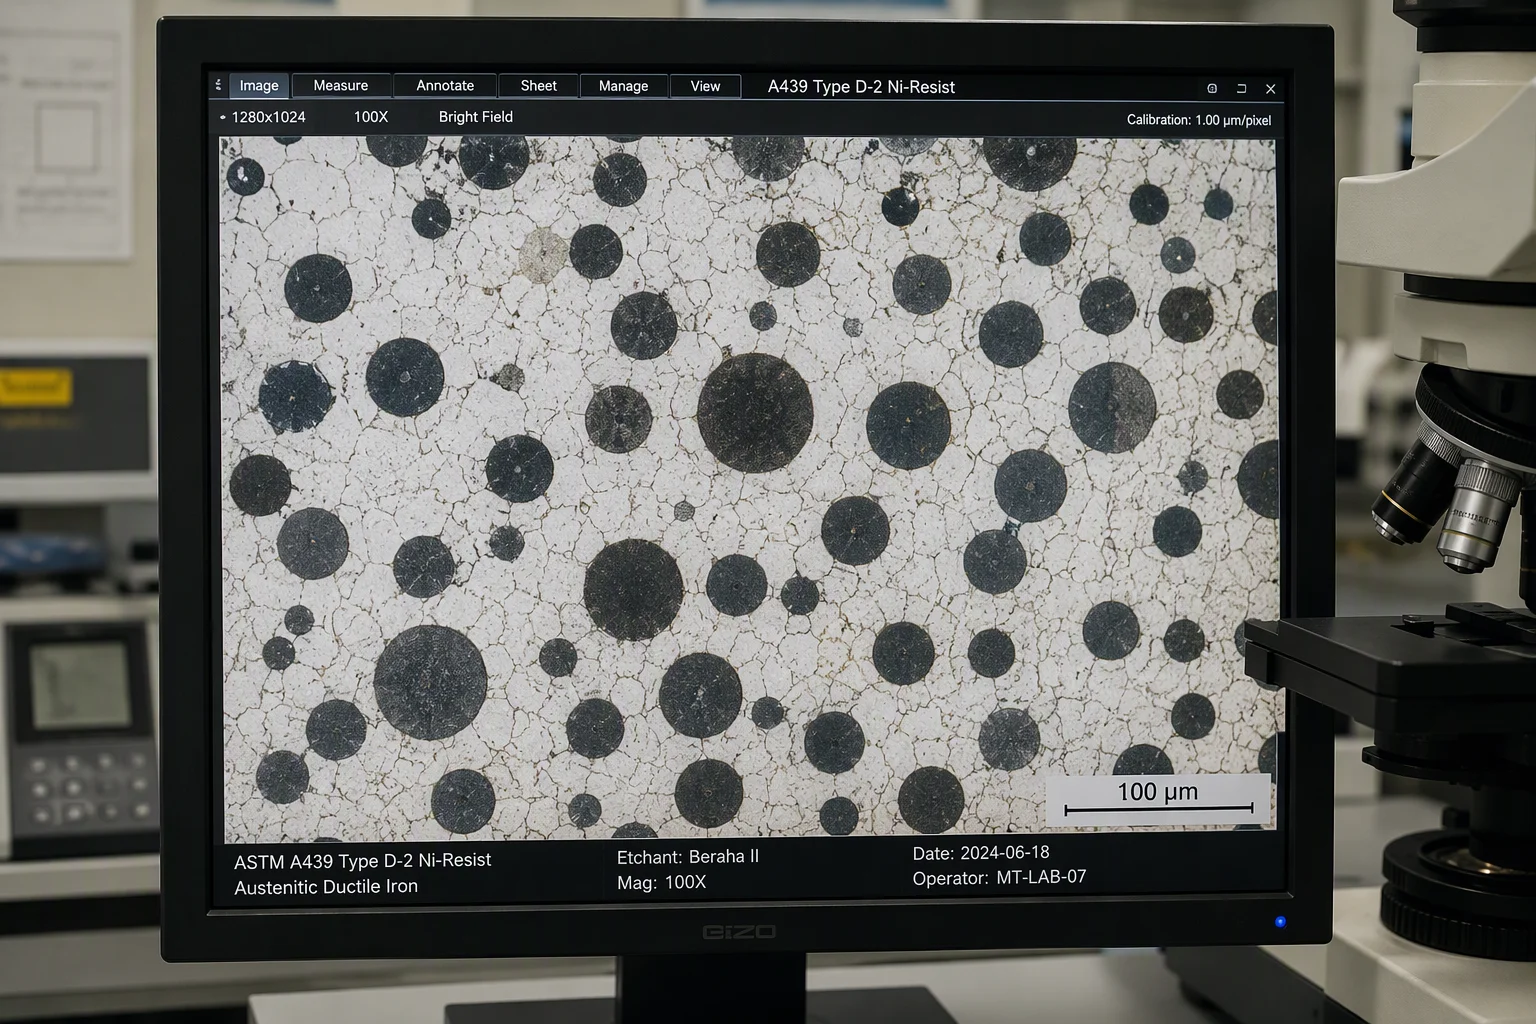Open the Manage tab
Image resolution: width=1536 pixels, height=1024 pixels.
coord(623,86)
